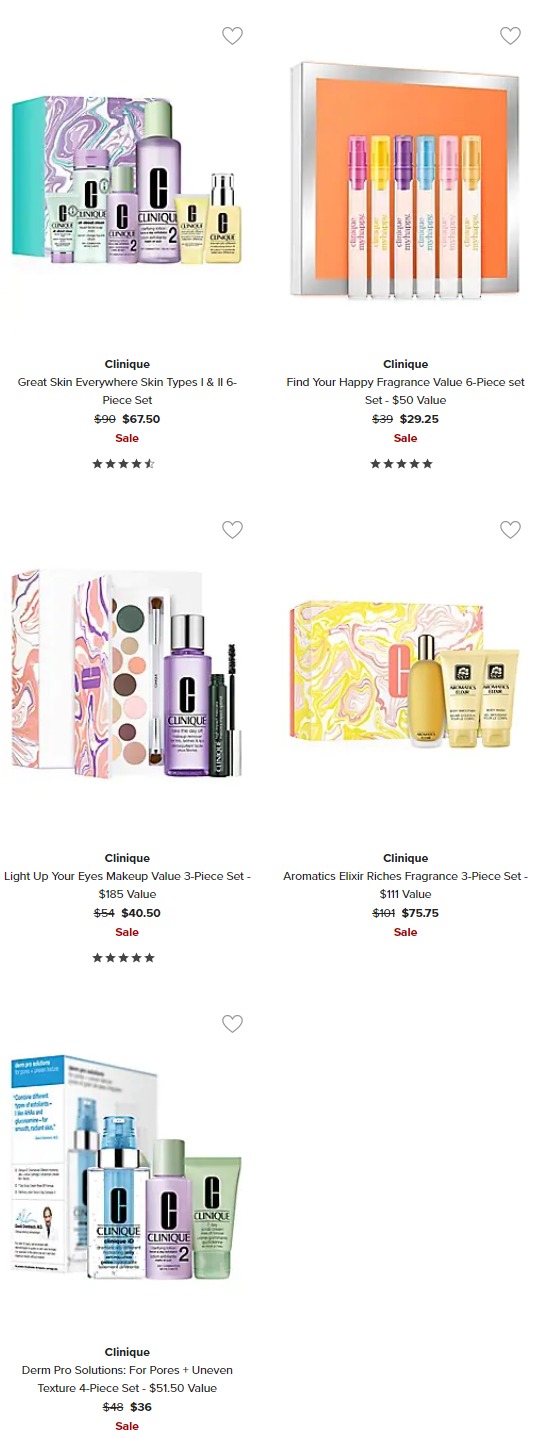
Task: View star rating for Great Skin Everywhere set
Action: (x=124, y=464)
